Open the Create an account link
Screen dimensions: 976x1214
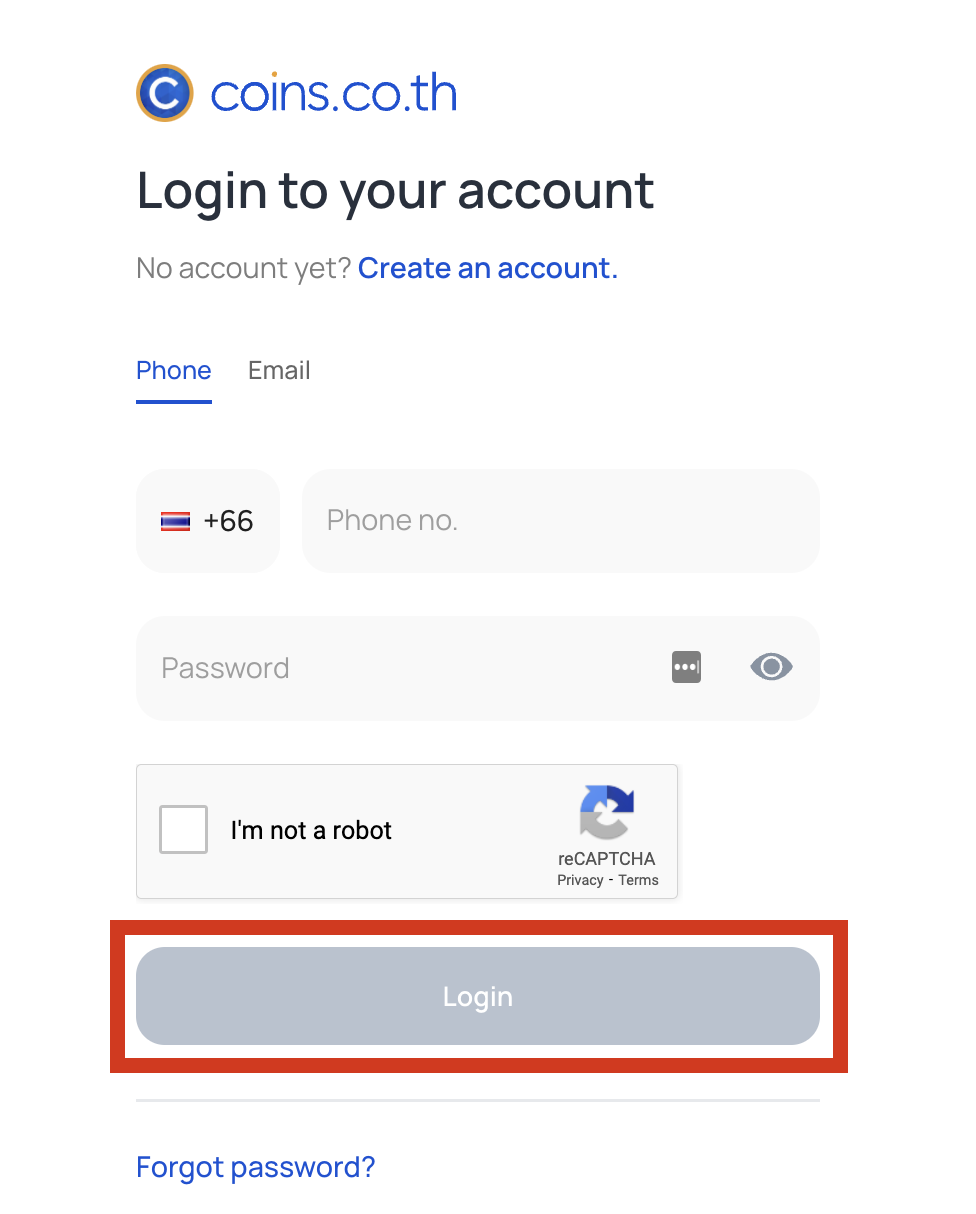[x=488, y=268]
